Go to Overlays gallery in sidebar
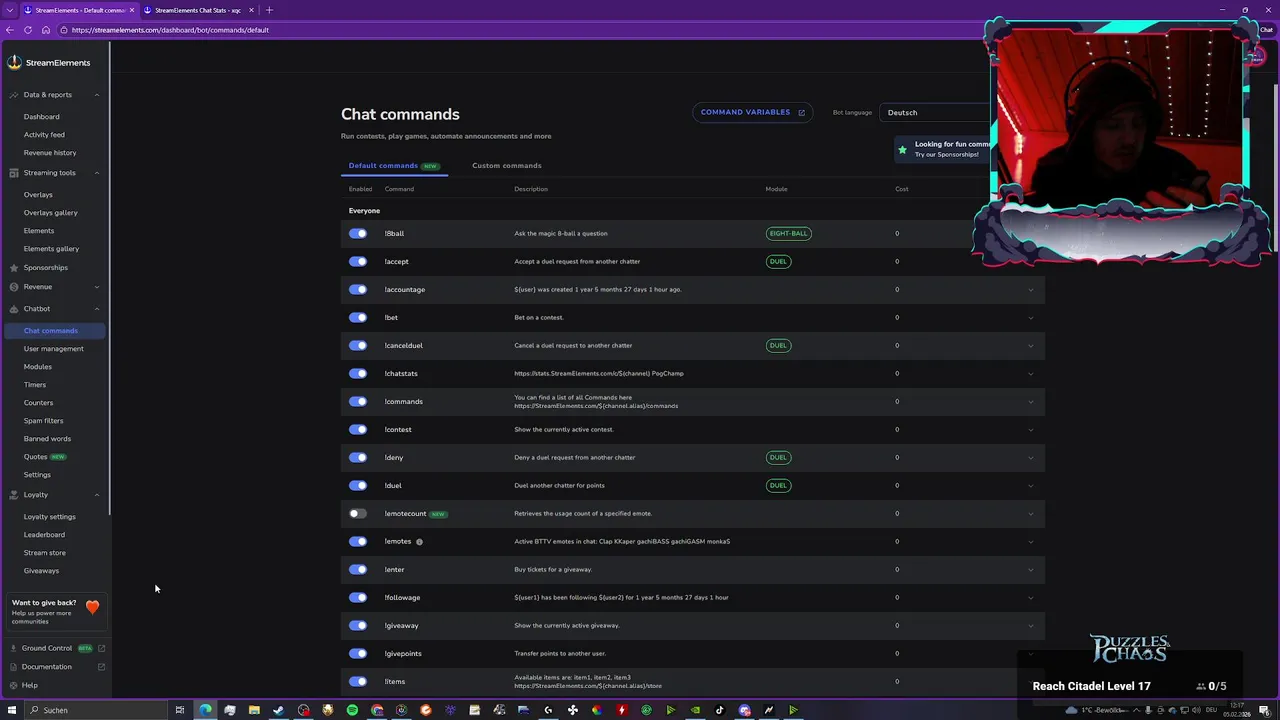 tap(50, 213)
